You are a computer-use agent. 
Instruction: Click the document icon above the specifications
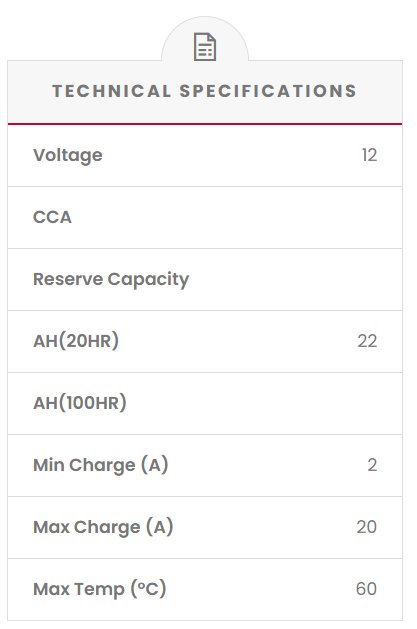205,47
